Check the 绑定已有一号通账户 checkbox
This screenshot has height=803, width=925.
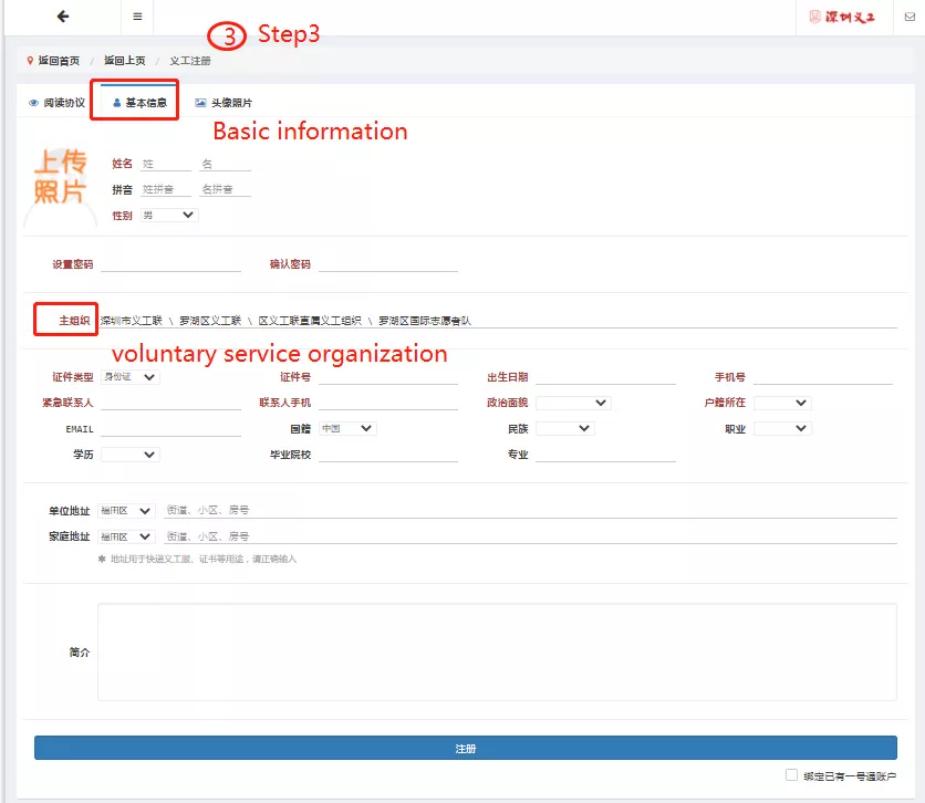[x=792, y=776]
